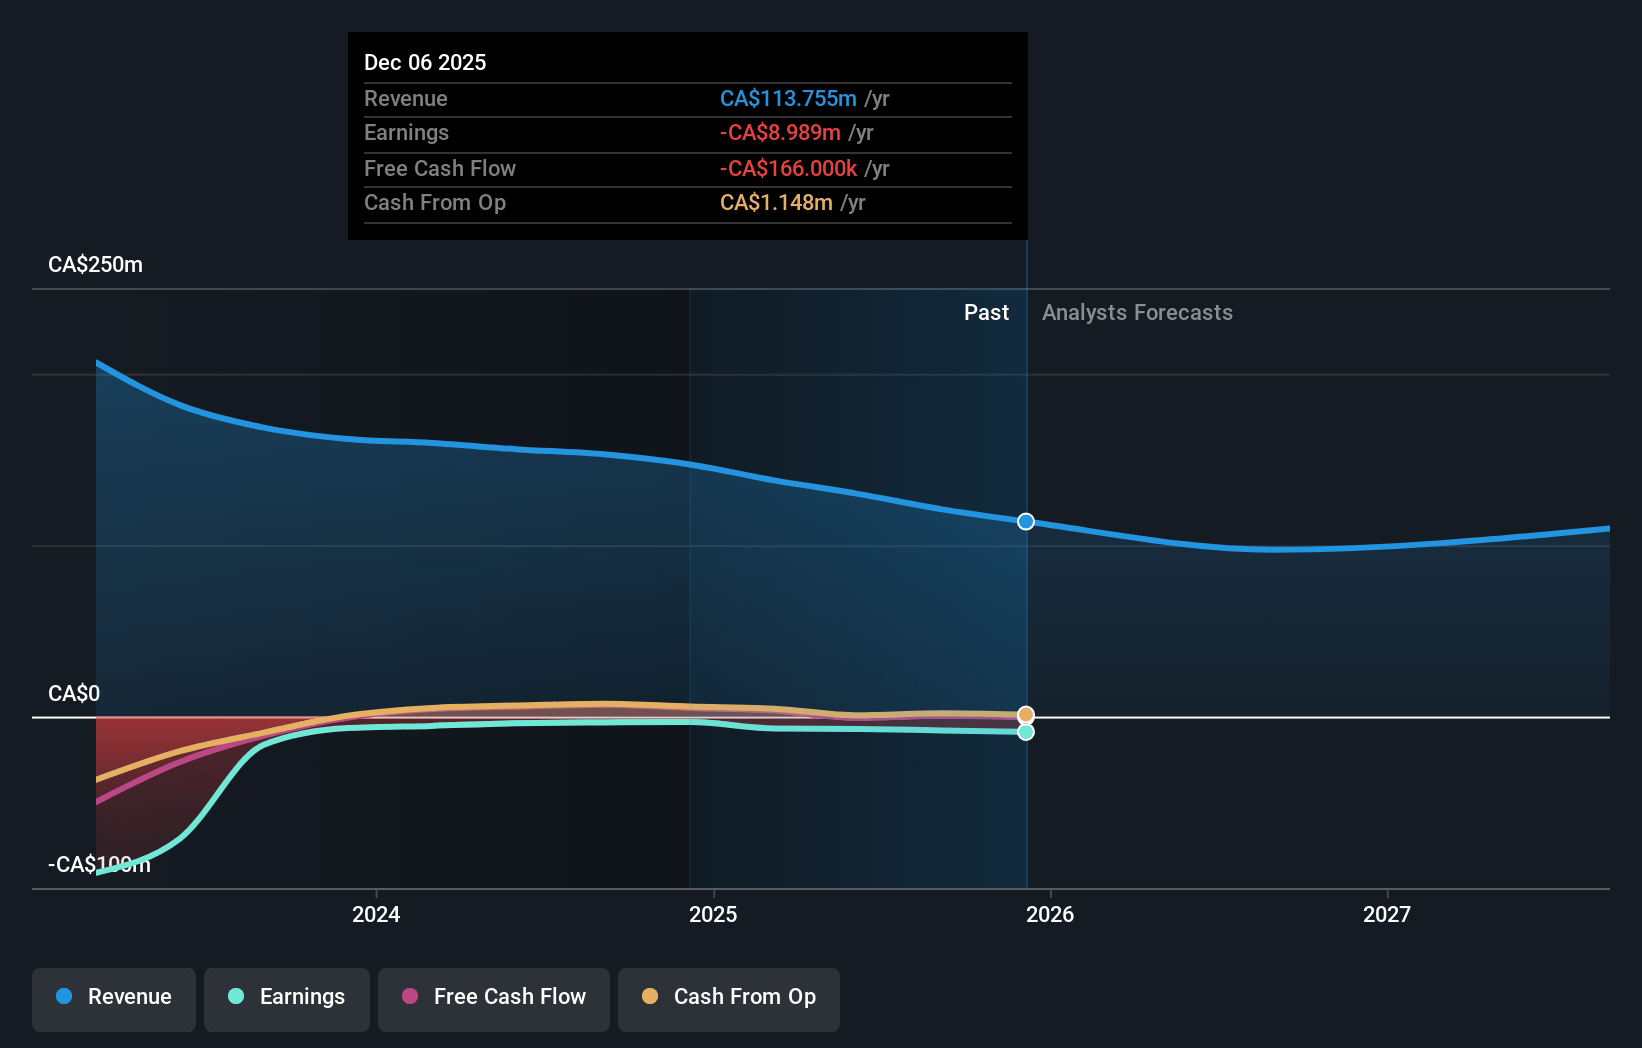Select the teal Earnings data point marker
This screenshot has width=1642, height=1048.
tap(1026, 733)
